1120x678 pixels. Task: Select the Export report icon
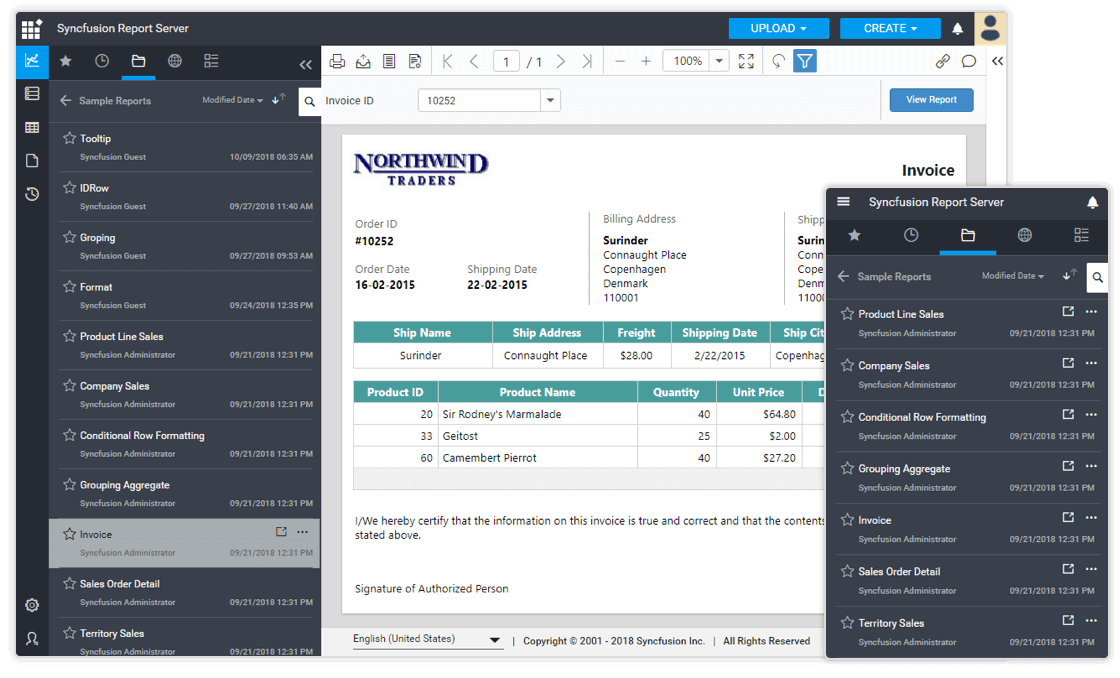tap(362, 60)
